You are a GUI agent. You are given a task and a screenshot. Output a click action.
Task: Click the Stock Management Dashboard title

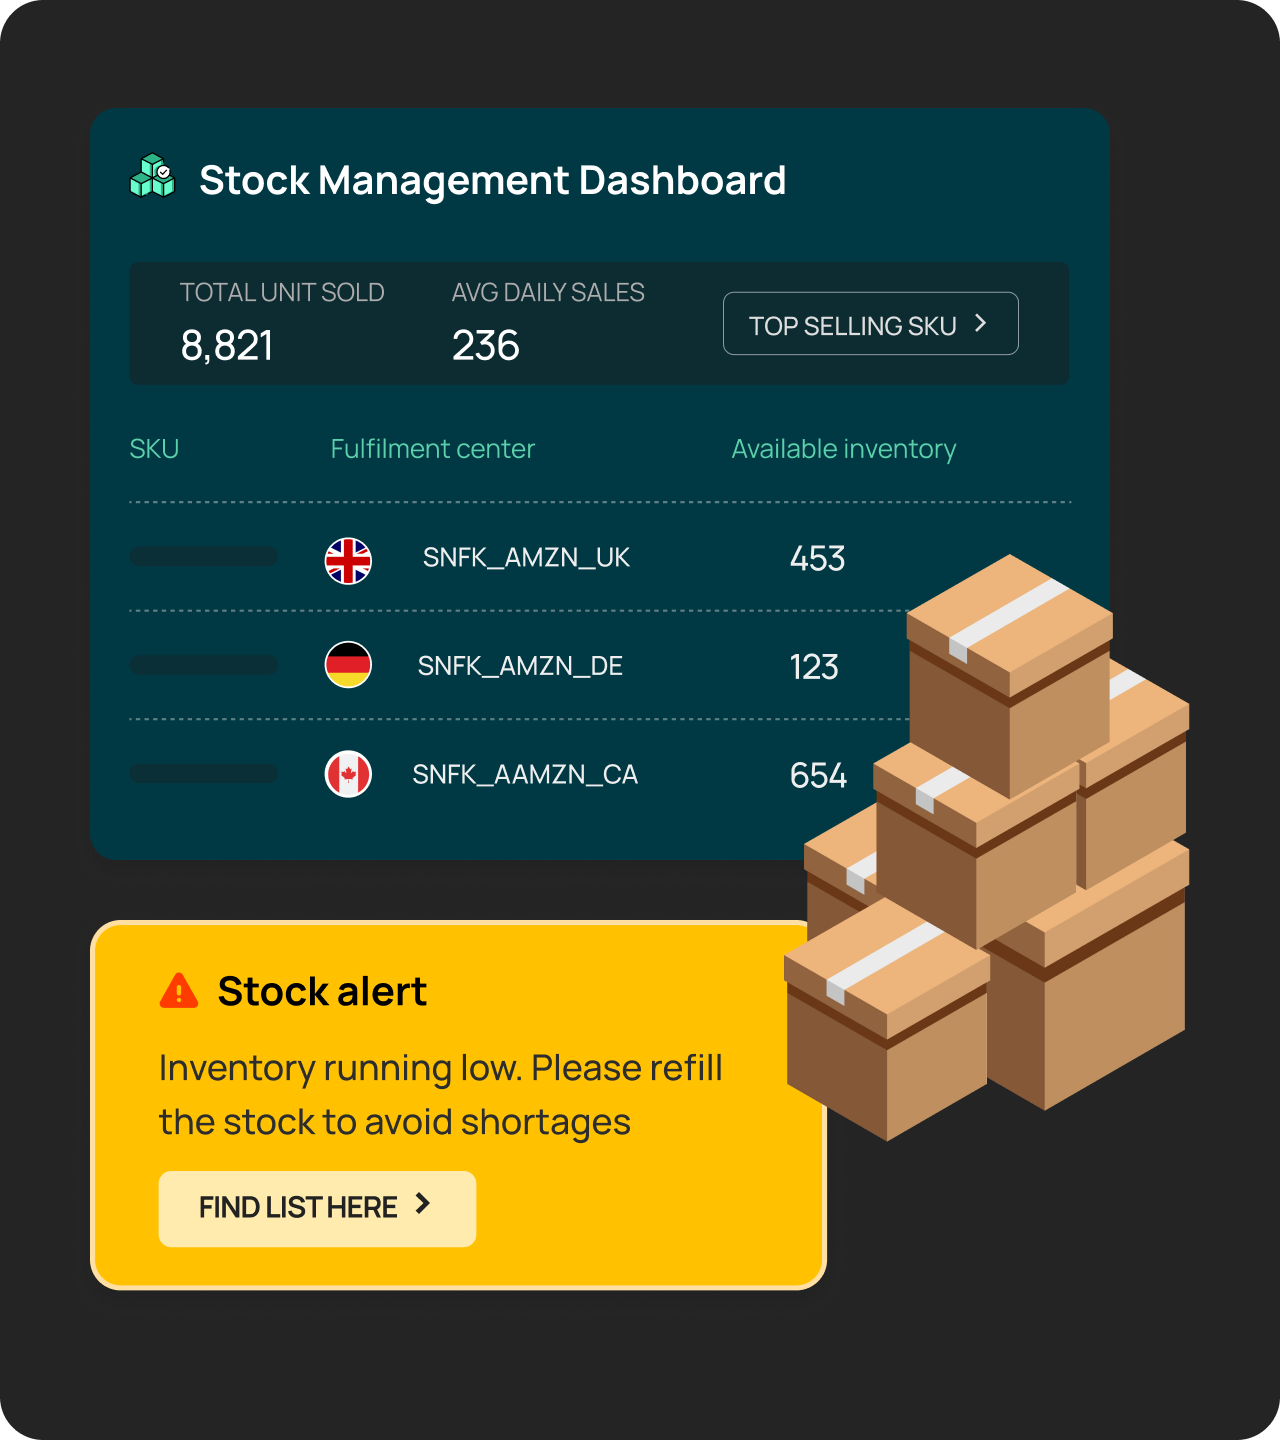(493, 181)
